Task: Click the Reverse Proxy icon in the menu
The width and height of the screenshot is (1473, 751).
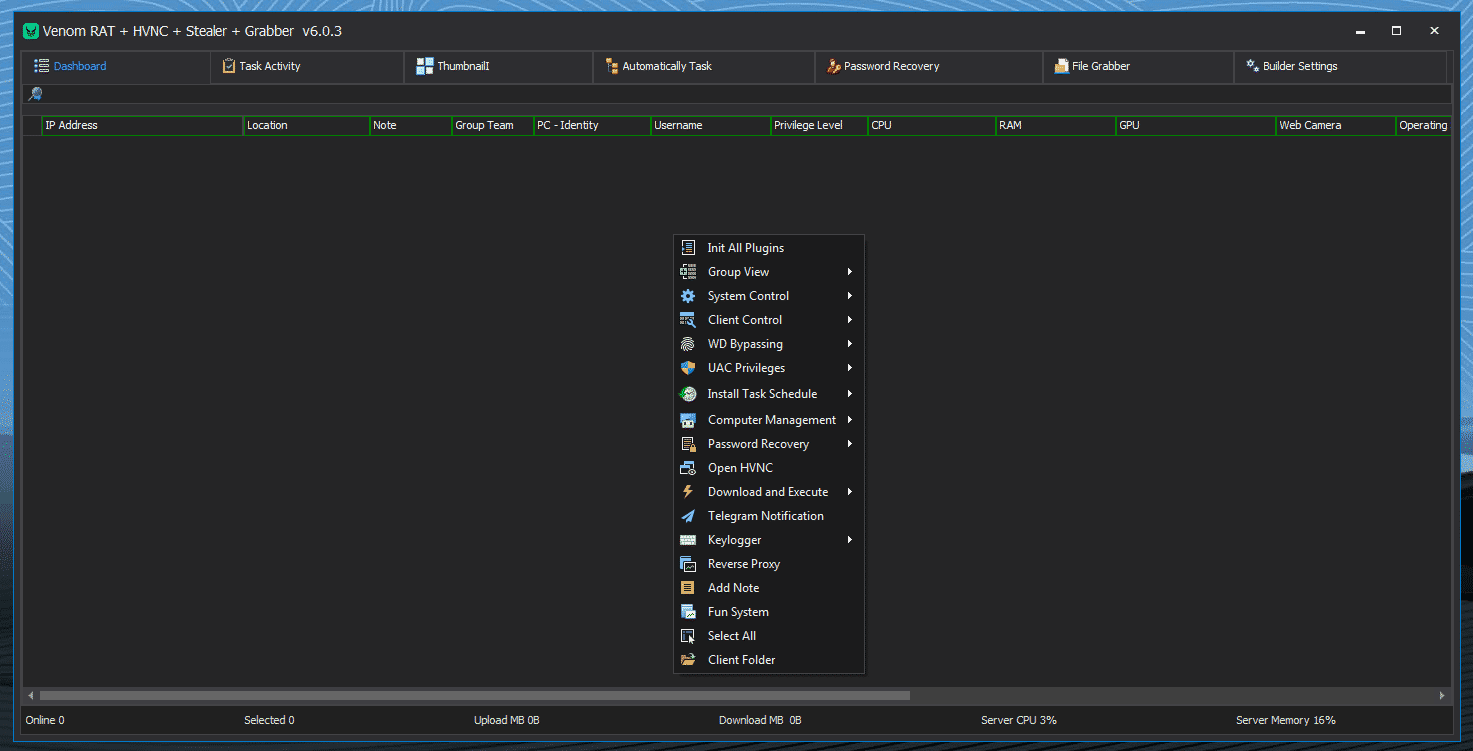Action: pos(688,564)
